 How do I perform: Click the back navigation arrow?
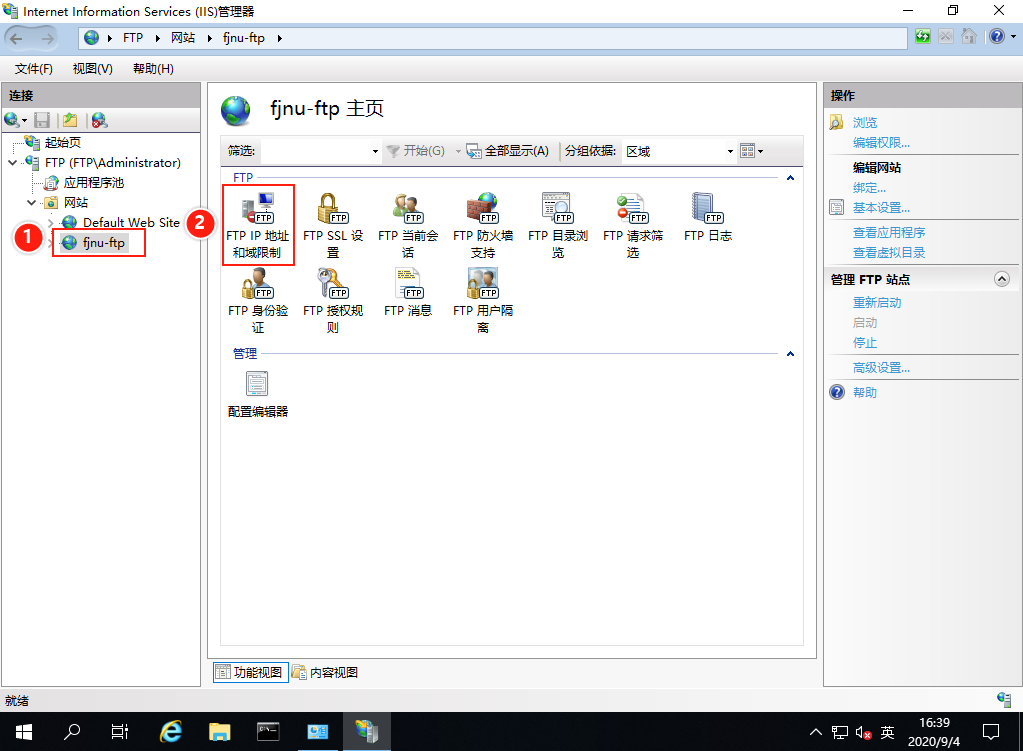click(16, 38)
